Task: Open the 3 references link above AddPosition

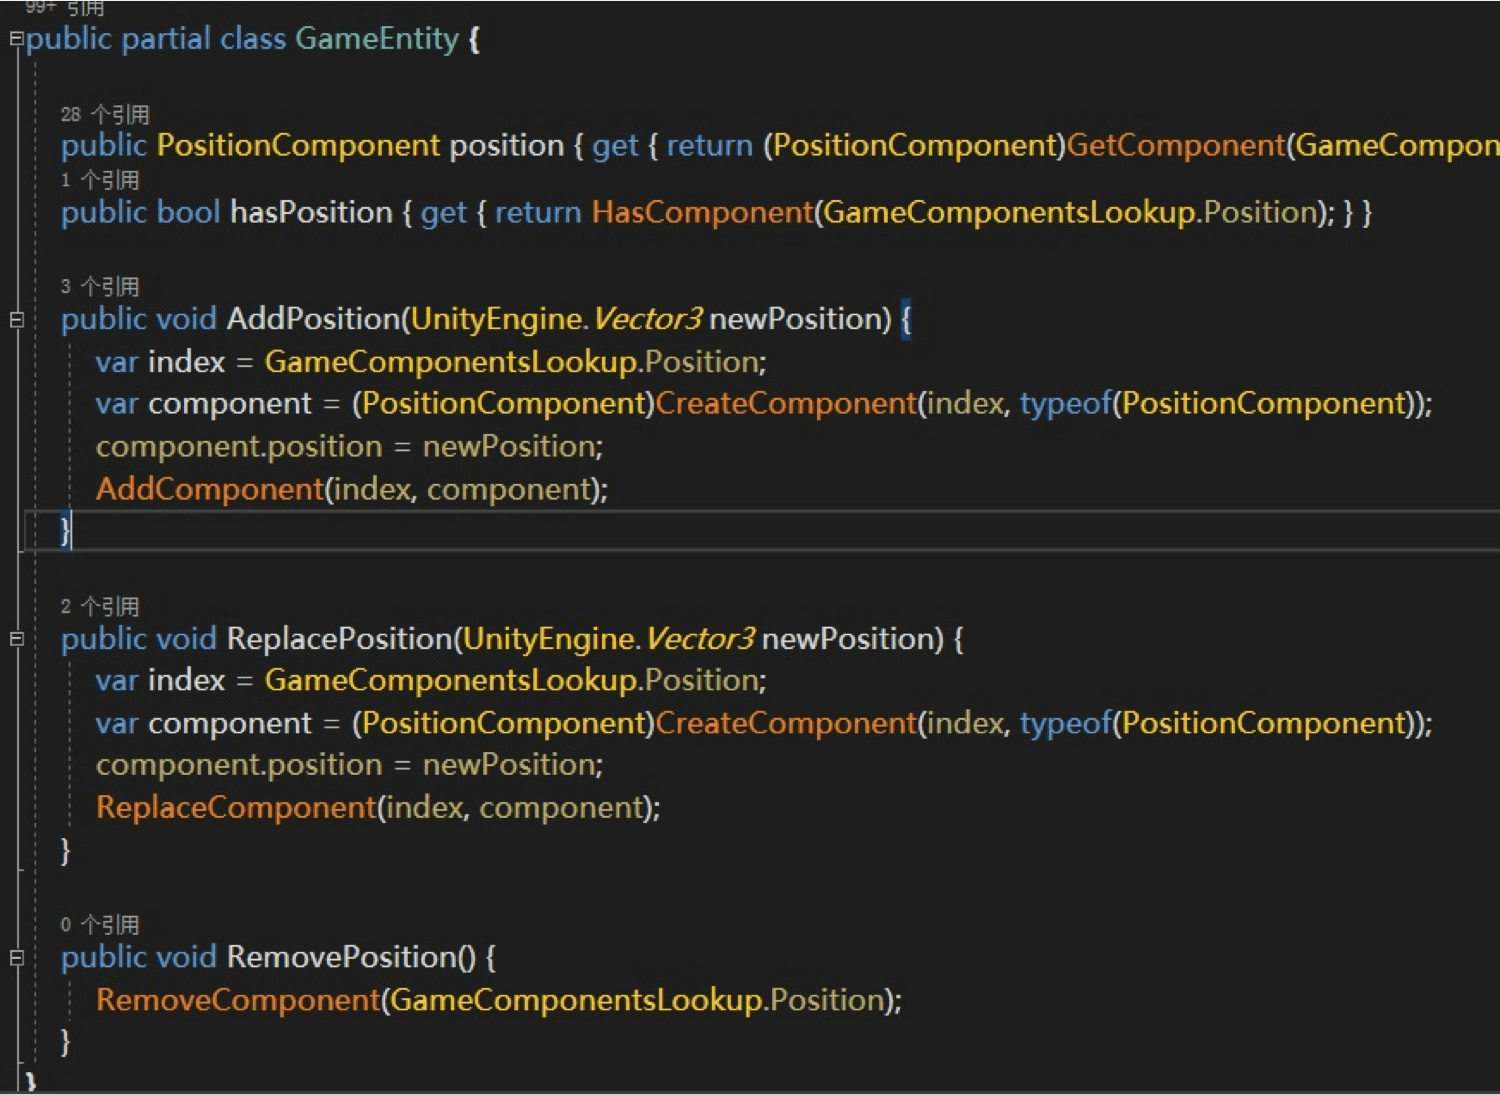Action: click(x=100, y=287)
